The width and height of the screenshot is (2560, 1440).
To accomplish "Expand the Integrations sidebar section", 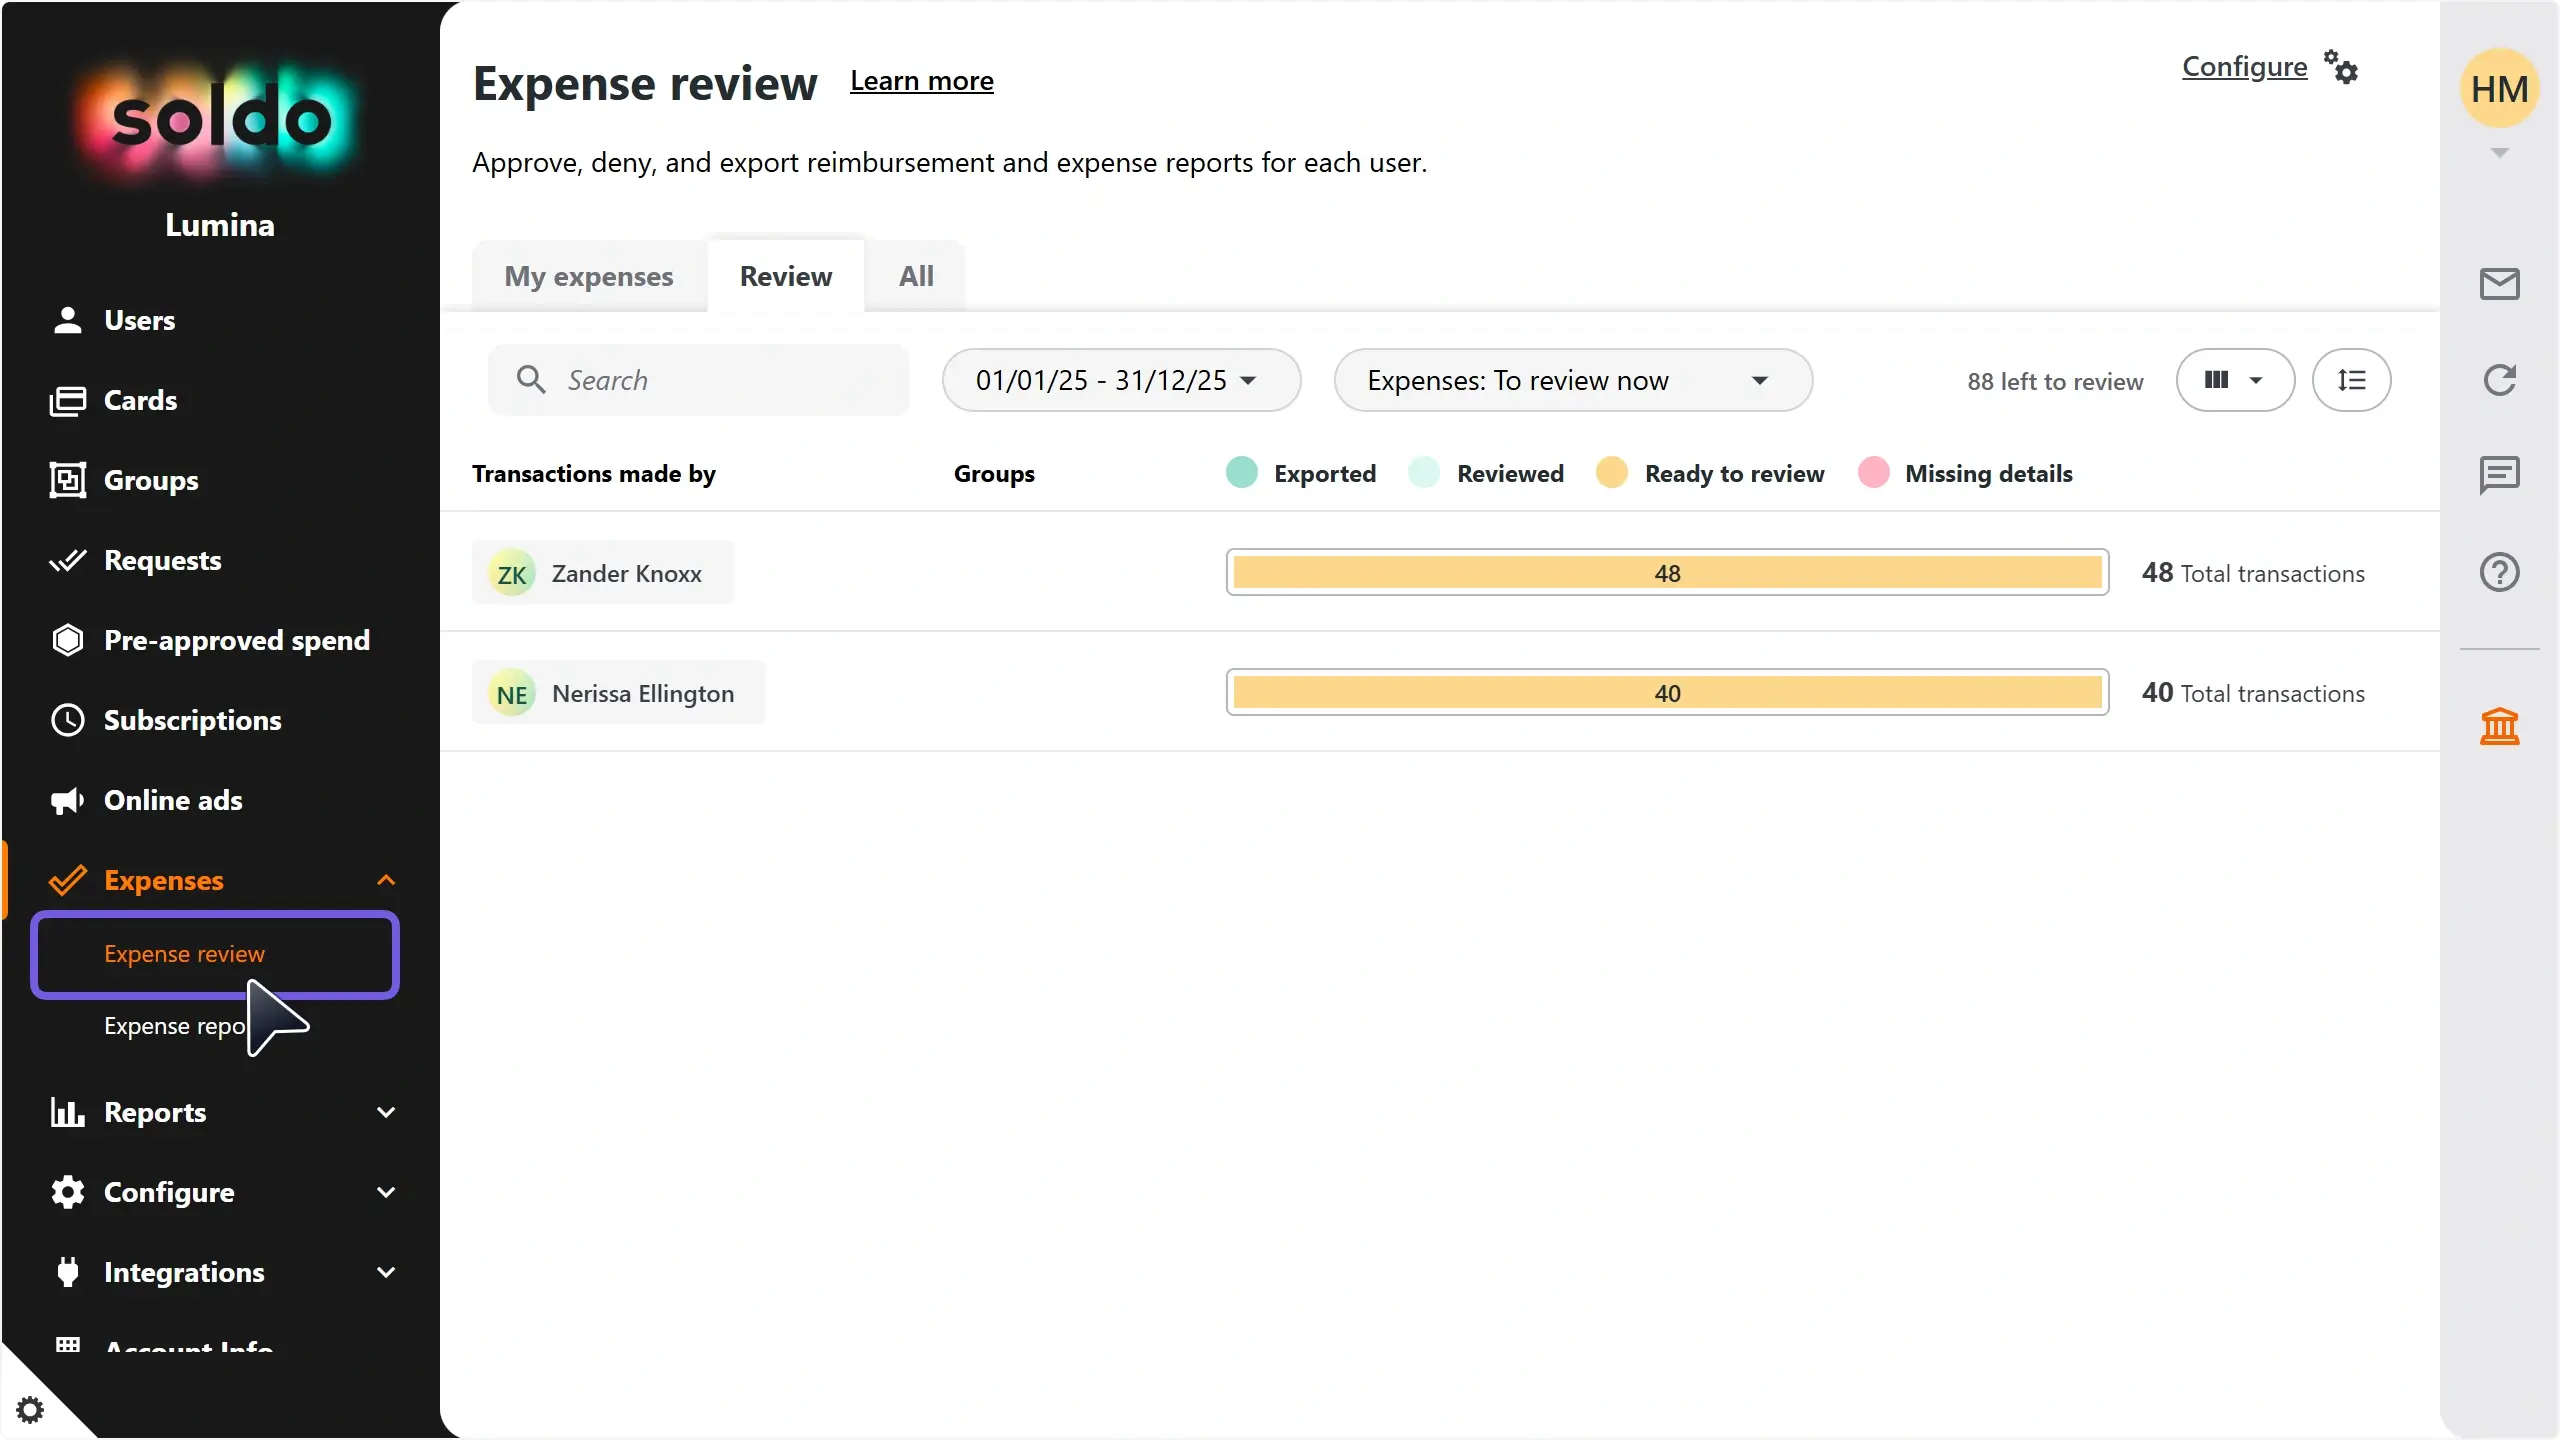I will 222,1272.
